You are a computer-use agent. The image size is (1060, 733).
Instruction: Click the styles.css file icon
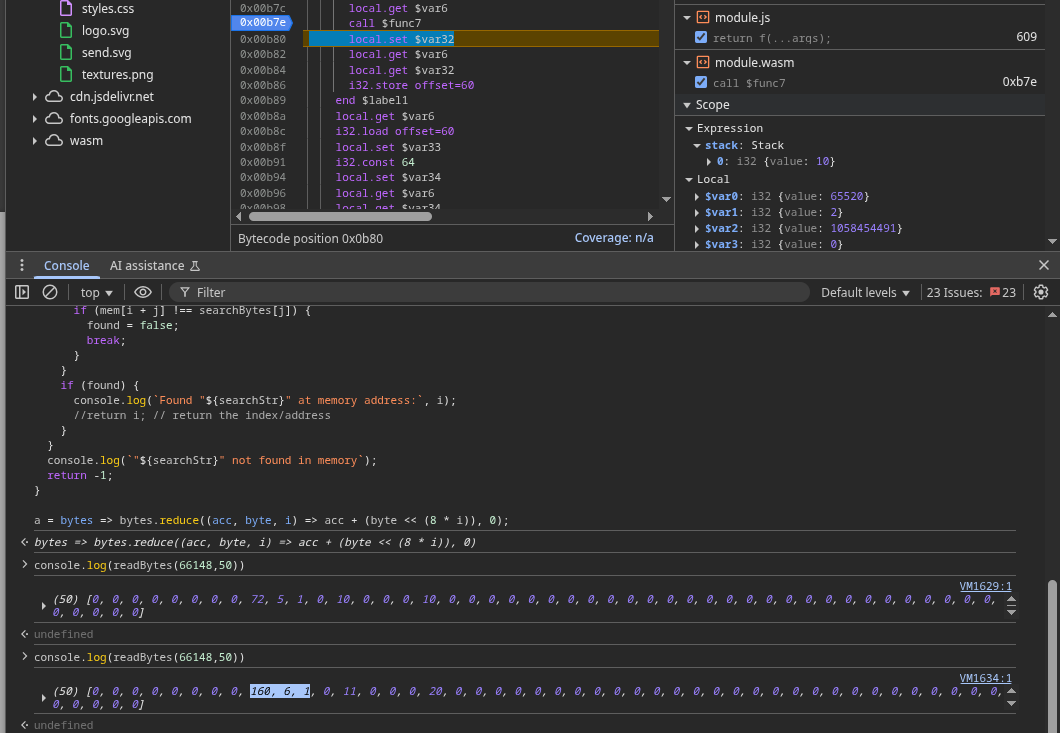coord(66,9)
